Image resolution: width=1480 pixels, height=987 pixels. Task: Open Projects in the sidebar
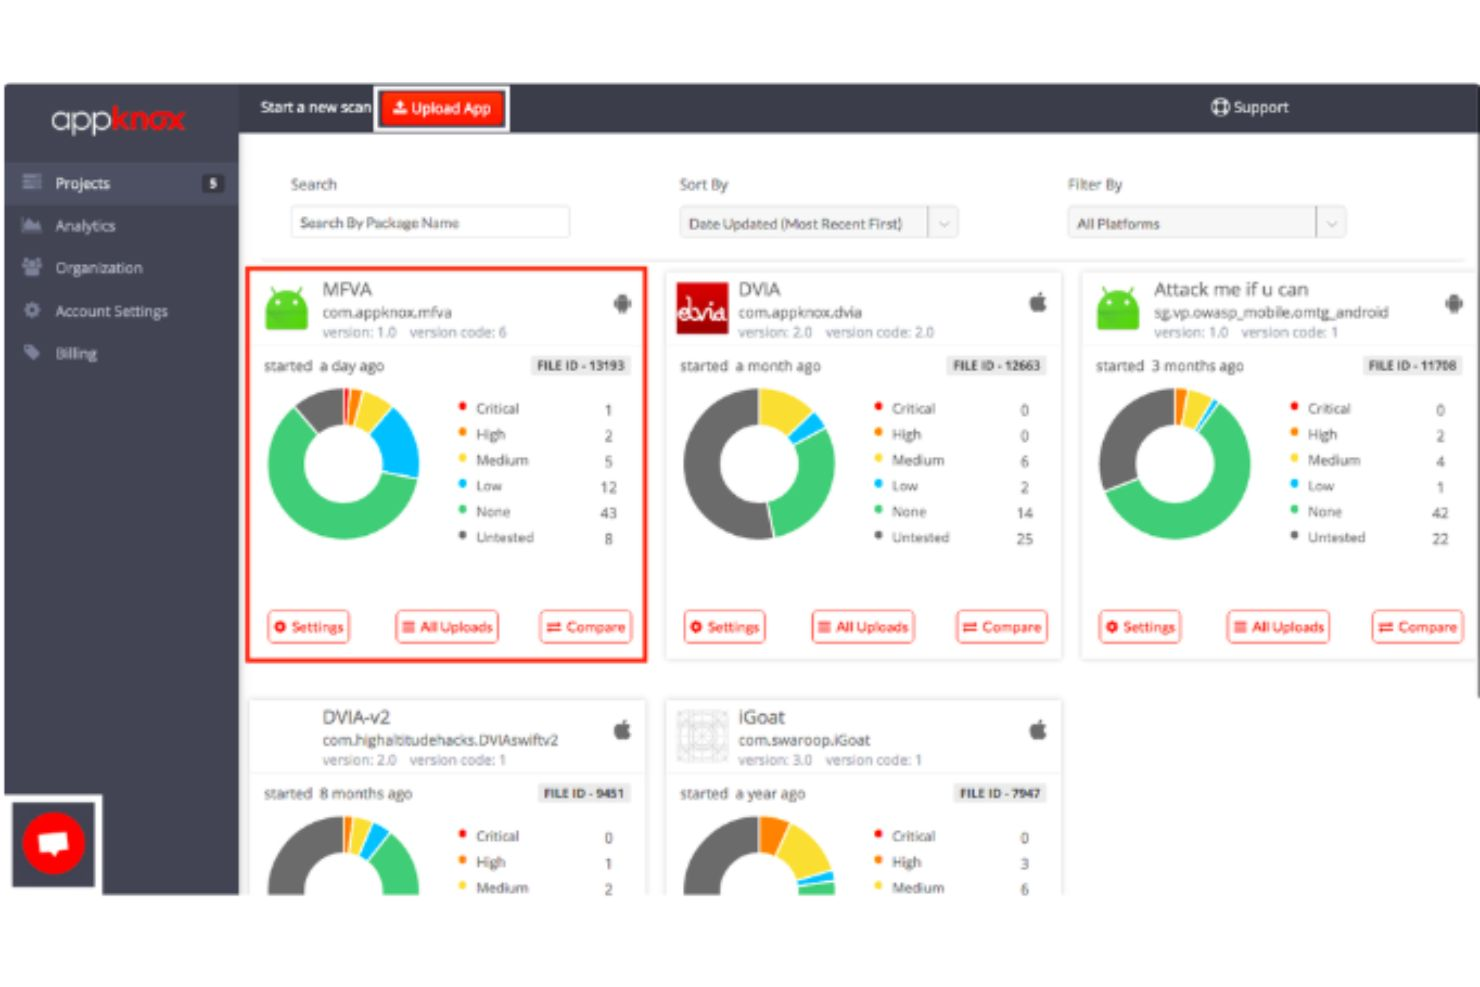pyautogui.click(x=121, y=183)
